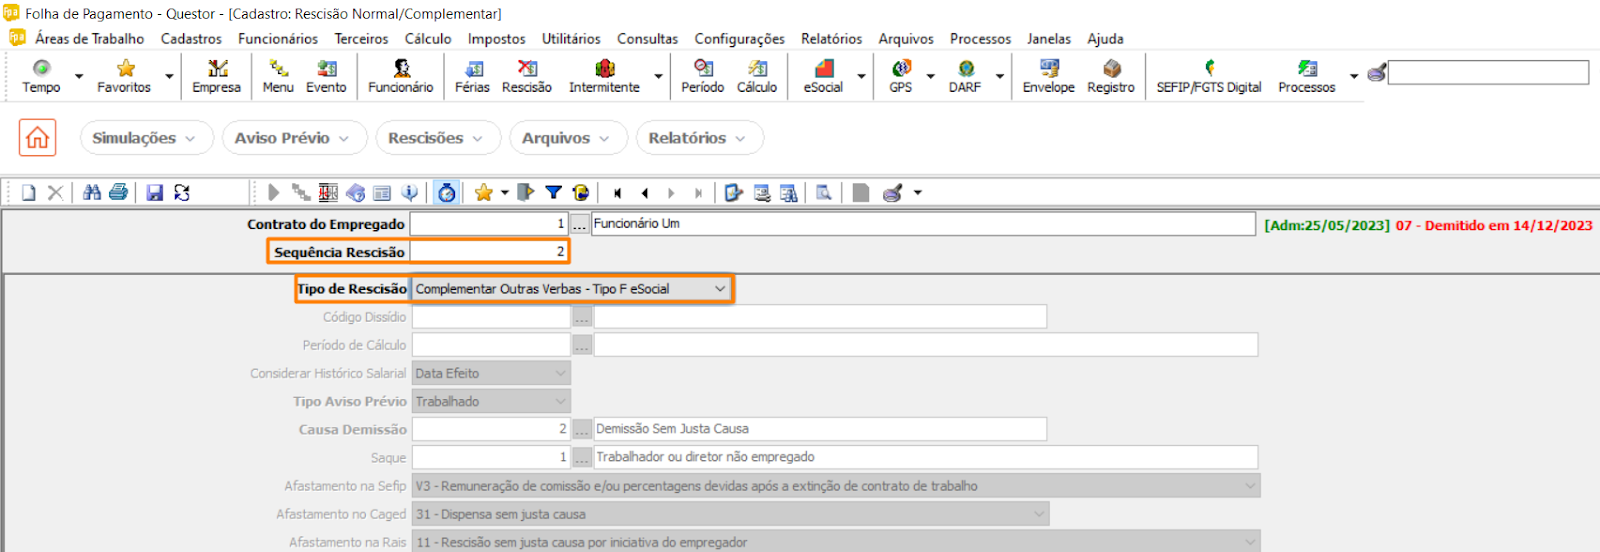Image resolution: width=1600 pixels, height=552 pixels.
Task: Open the Funcionário toolbar icon
Action: click(x=401, y=76)
